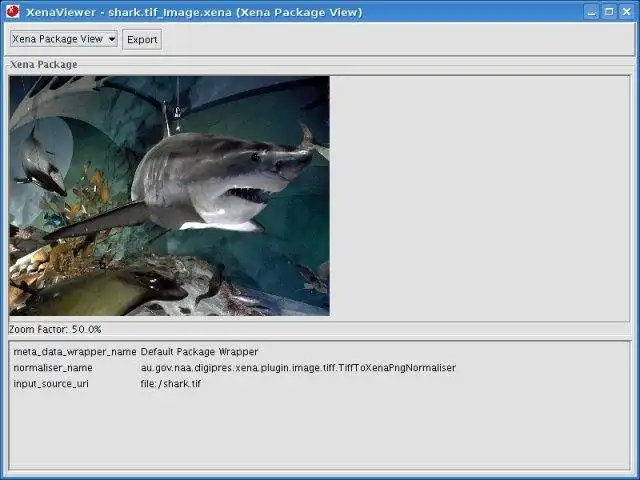Open the Xena Package View dropdown
This screenshot has width=640, height=480.
64,39
